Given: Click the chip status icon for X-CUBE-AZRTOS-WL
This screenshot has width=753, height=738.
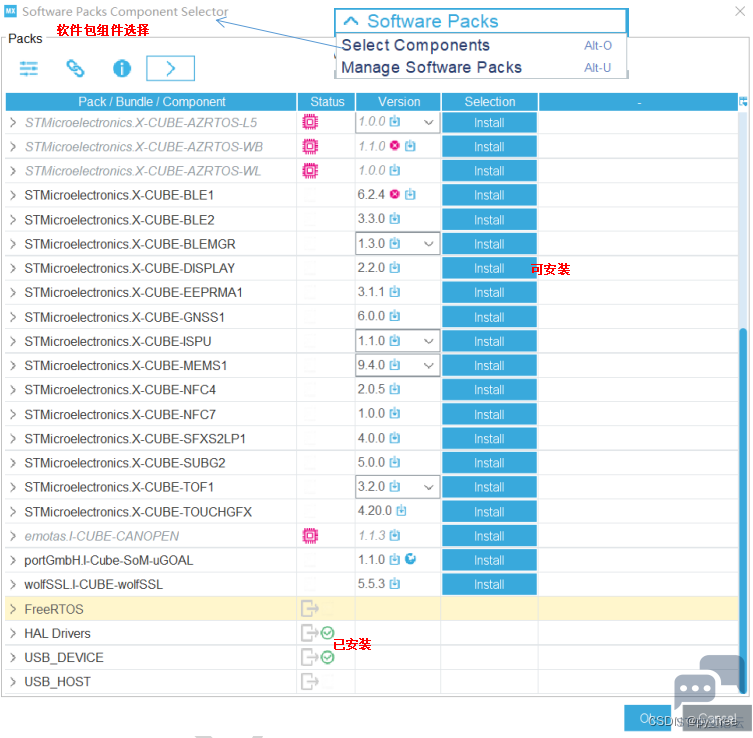Looking at the screenshot, I should pos(310,170).
